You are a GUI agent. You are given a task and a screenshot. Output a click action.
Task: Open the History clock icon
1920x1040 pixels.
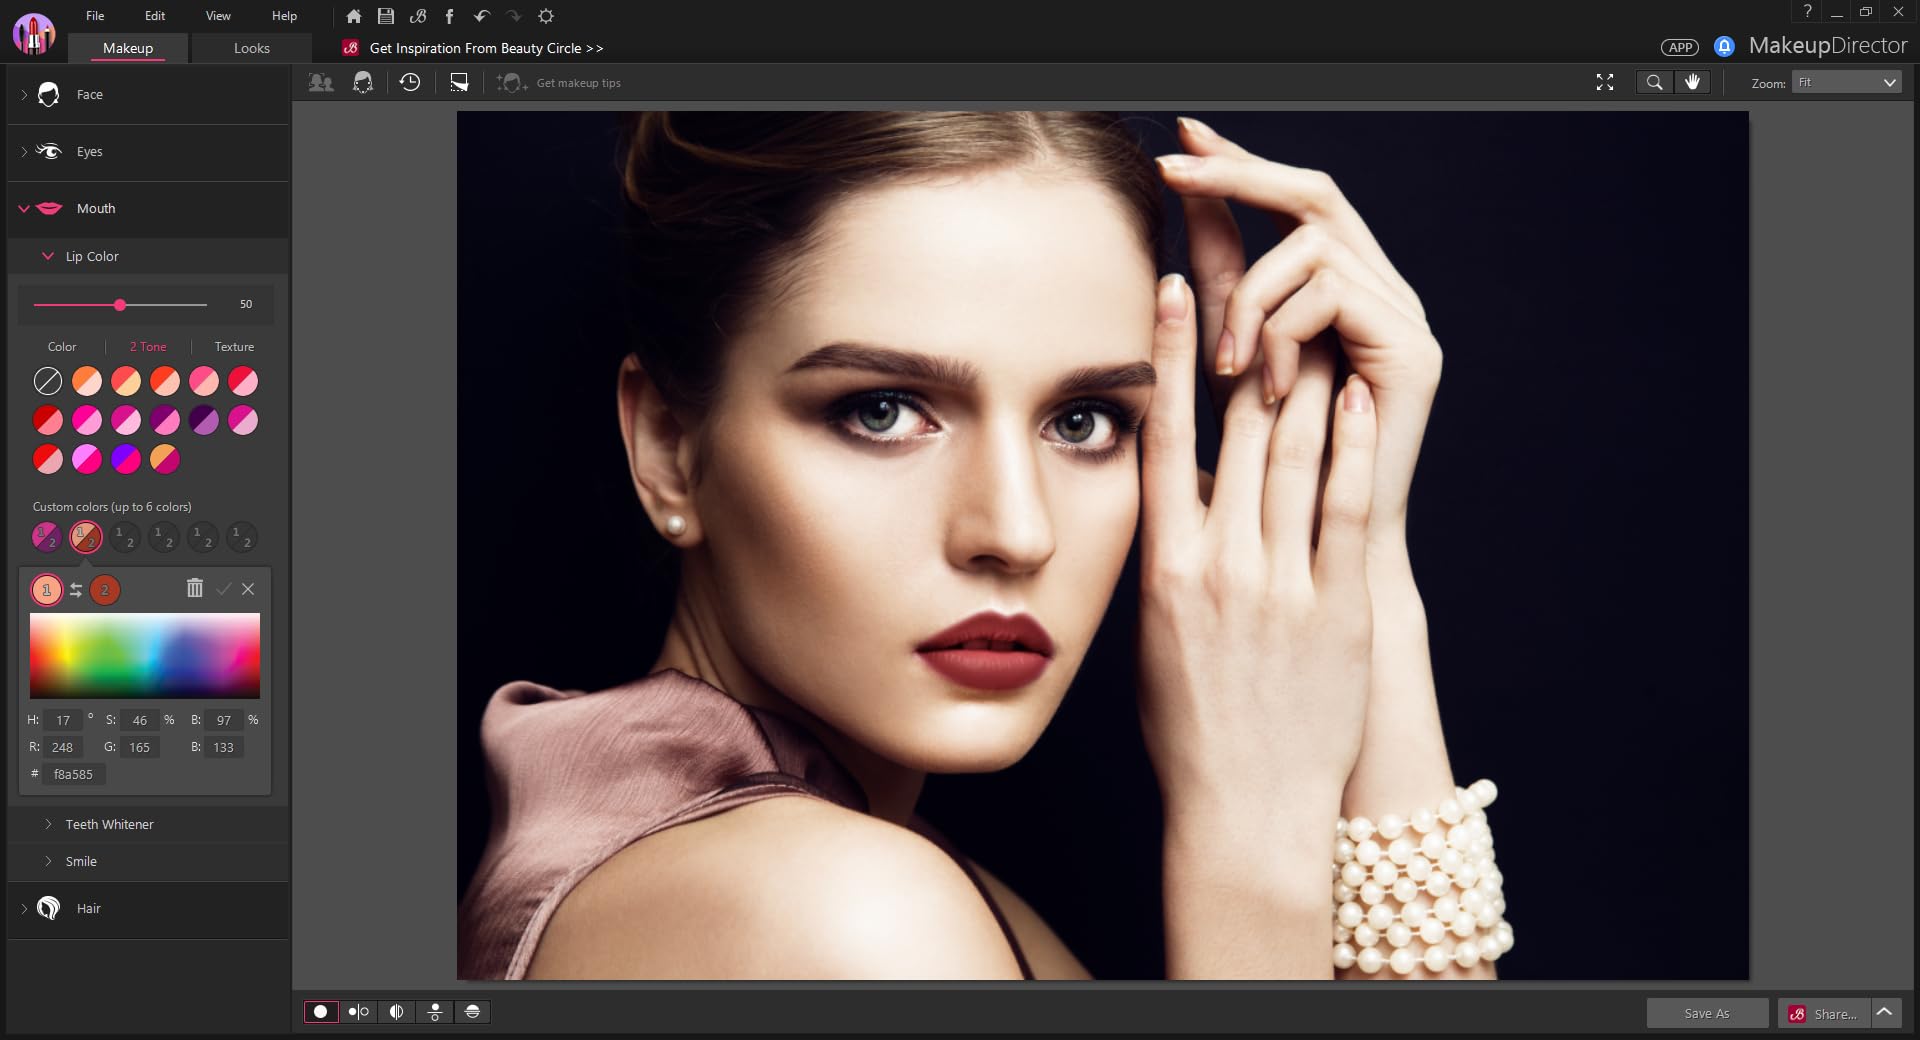click(x=410, y=83)
